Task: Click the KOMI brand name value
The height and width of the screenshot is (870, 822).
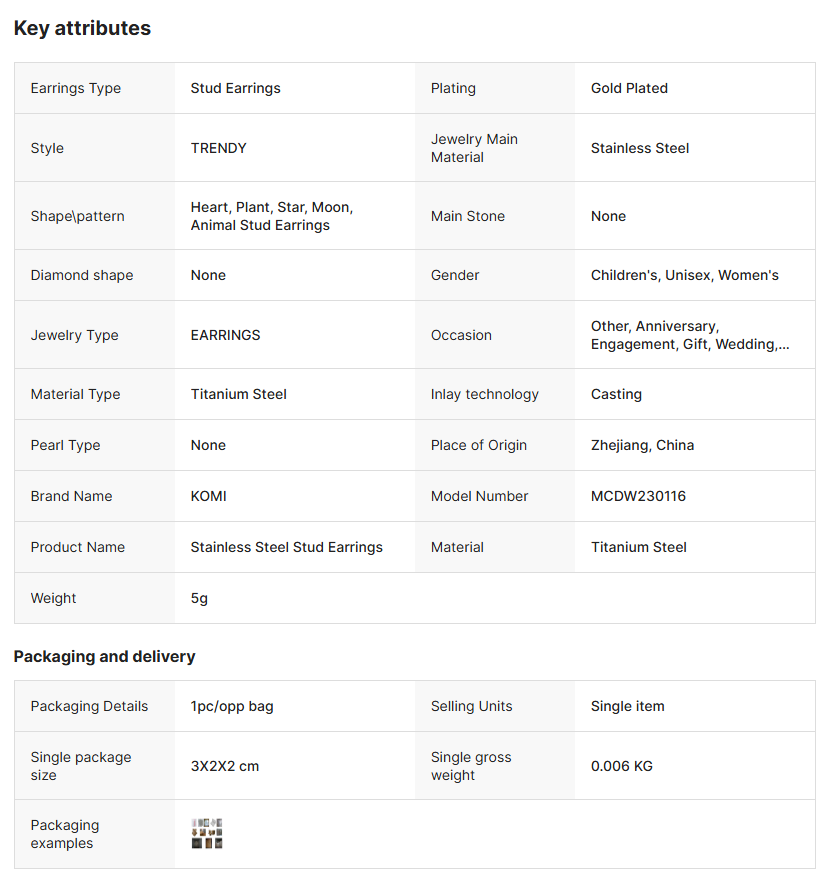Action: tap(208, 496)
